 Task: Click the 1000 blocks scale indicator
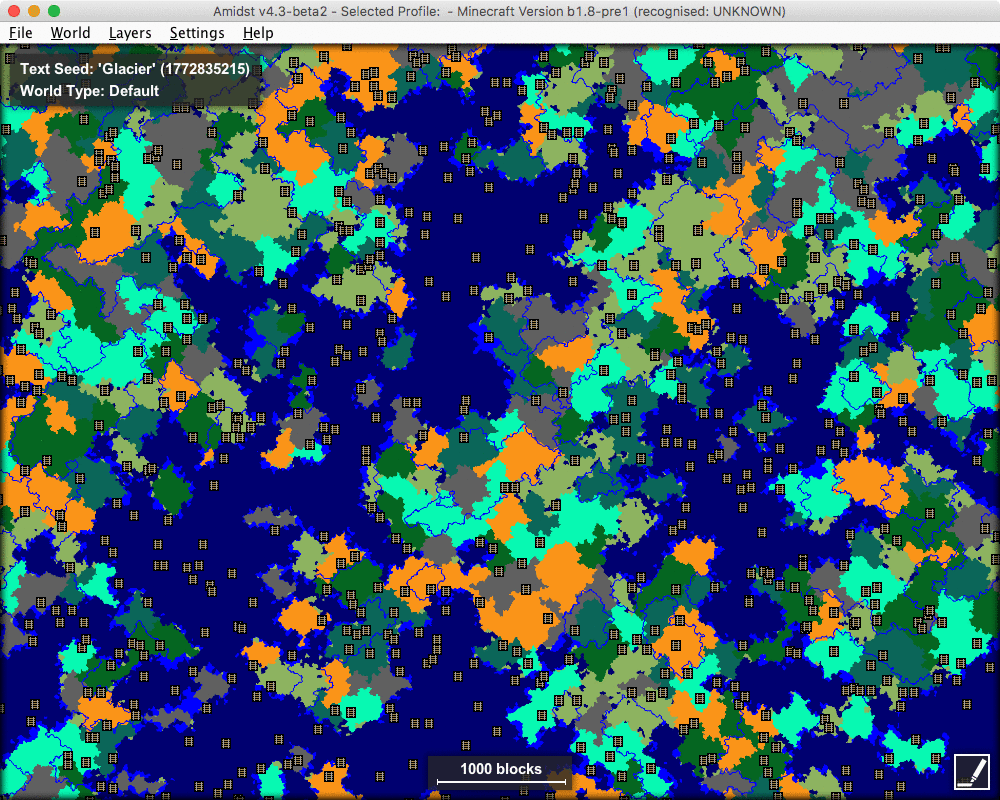501,773
